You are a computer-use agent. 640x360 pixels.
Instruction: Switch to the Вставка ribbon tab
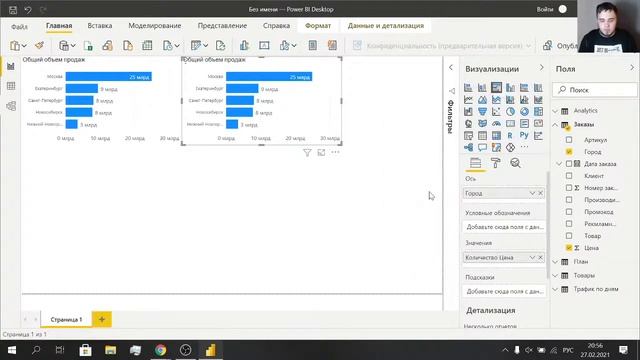click(x=100, y=25)
